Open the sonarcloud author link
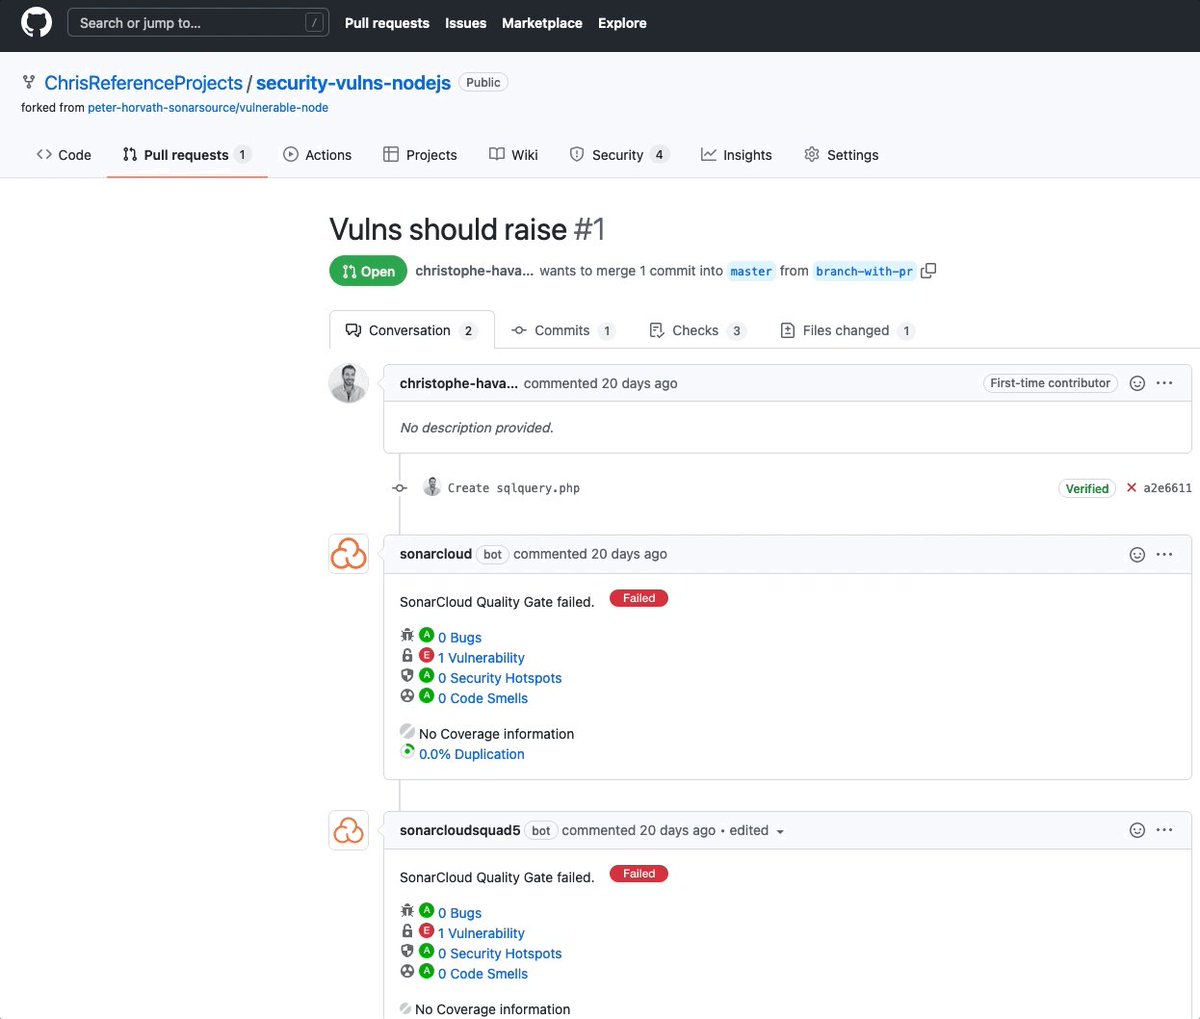This screenshot has width=1200, height=1019. tap(436, 554)
